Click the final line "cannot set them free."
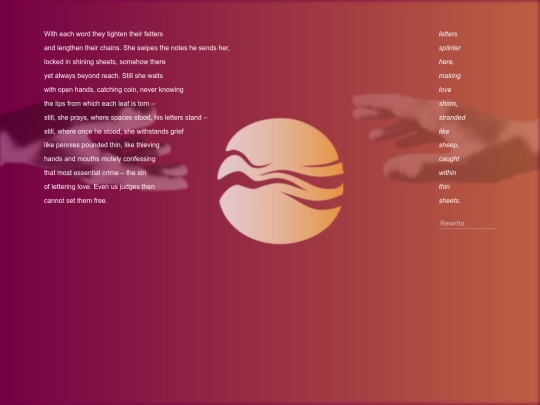This screenshot has height=405, width=540. click(x=75, y=201)
